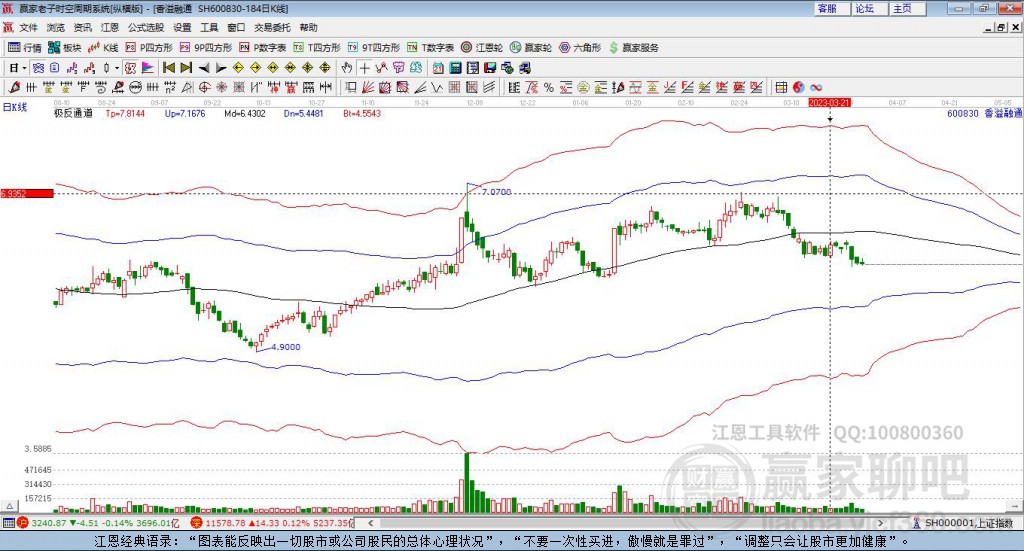Open the 设置 menu
The image size is (1024, 551).
pos(182,27)
